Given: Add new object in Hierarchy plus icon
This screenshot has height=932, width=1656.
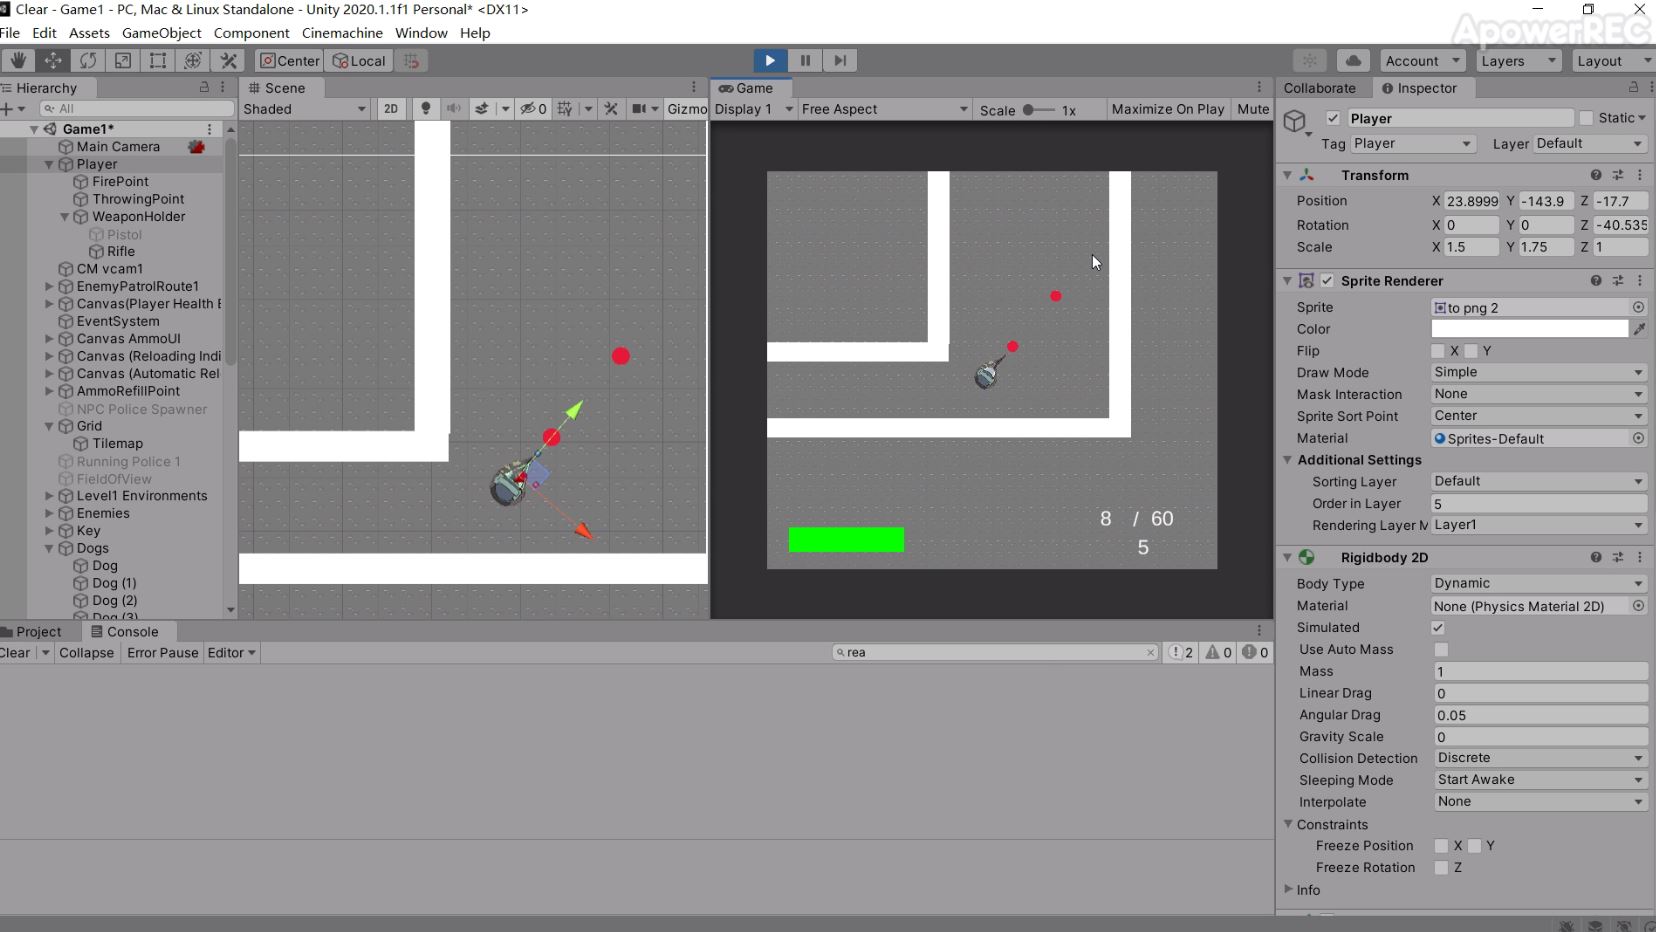Looking at the screenshot, I should pos(7,109).
